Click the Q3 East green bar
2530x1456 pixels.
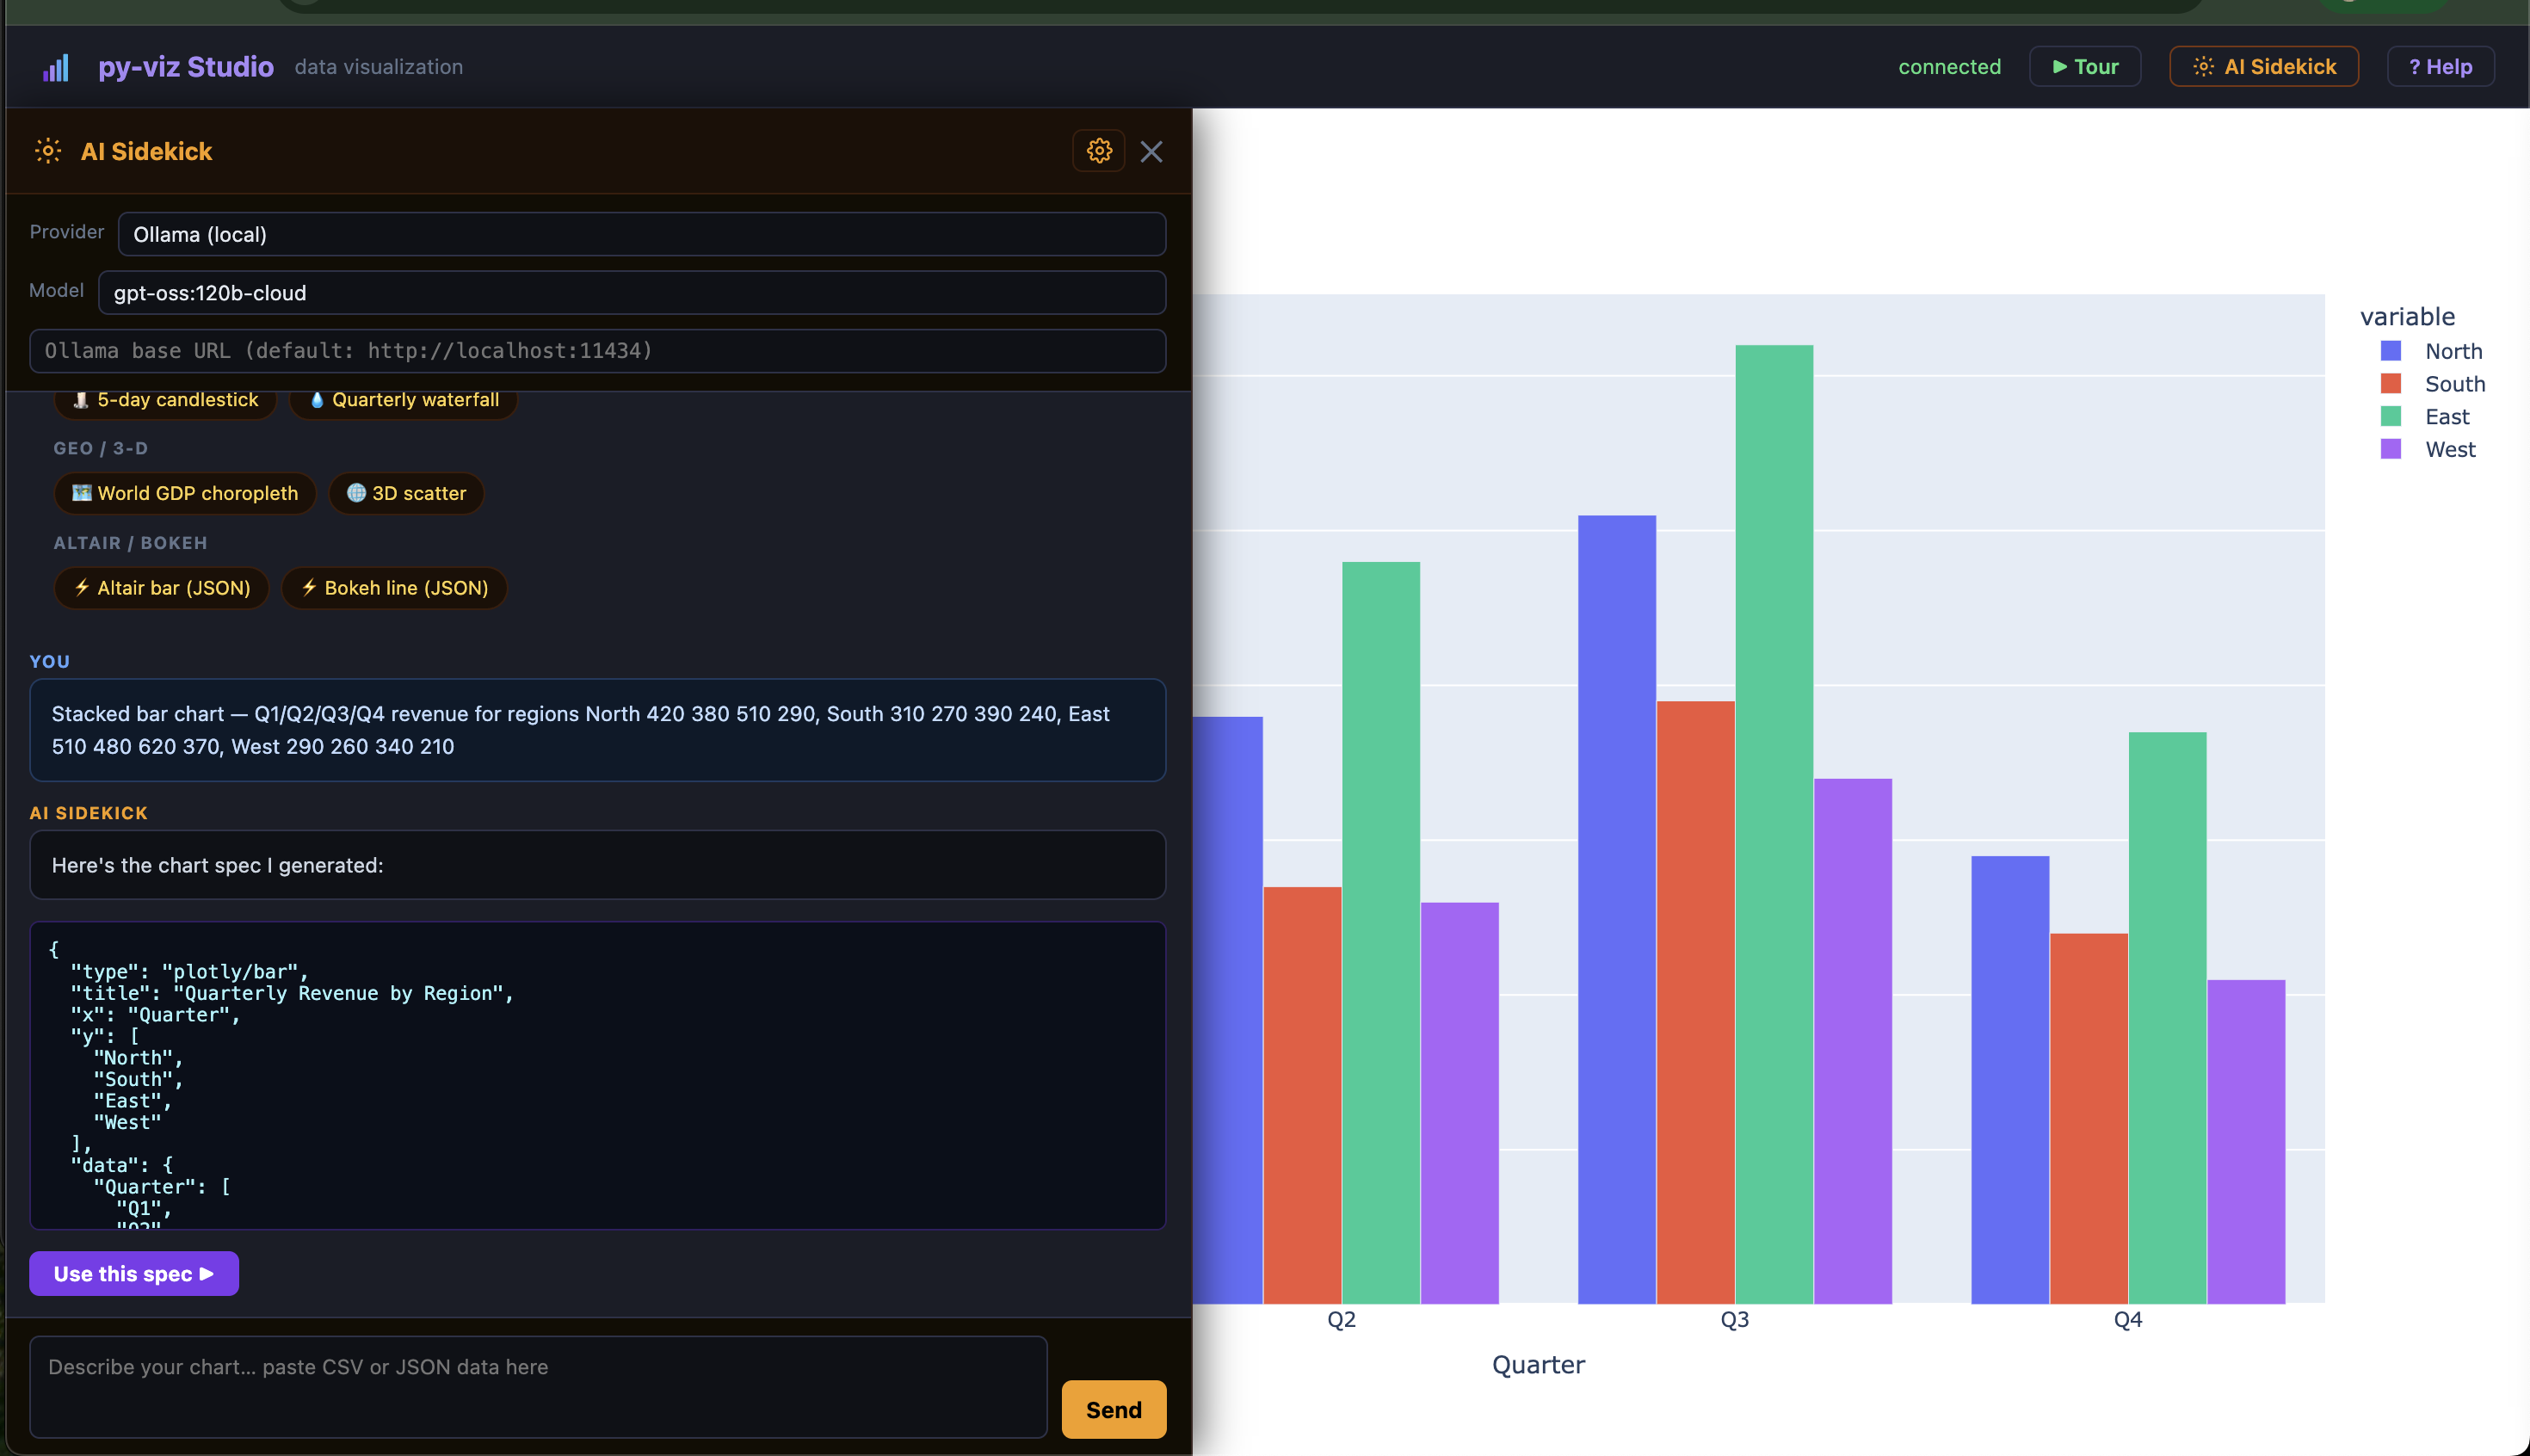[x=1774, y=824]
